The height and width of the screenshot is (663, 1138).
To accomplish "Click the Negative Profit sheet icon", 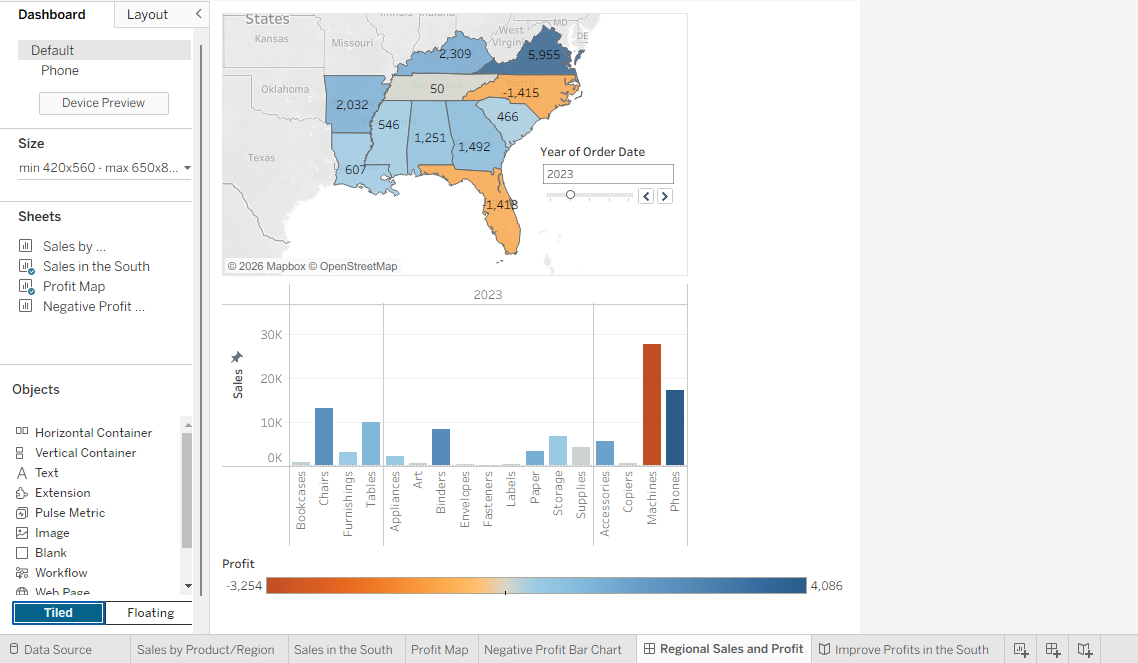I will point(25,306).
